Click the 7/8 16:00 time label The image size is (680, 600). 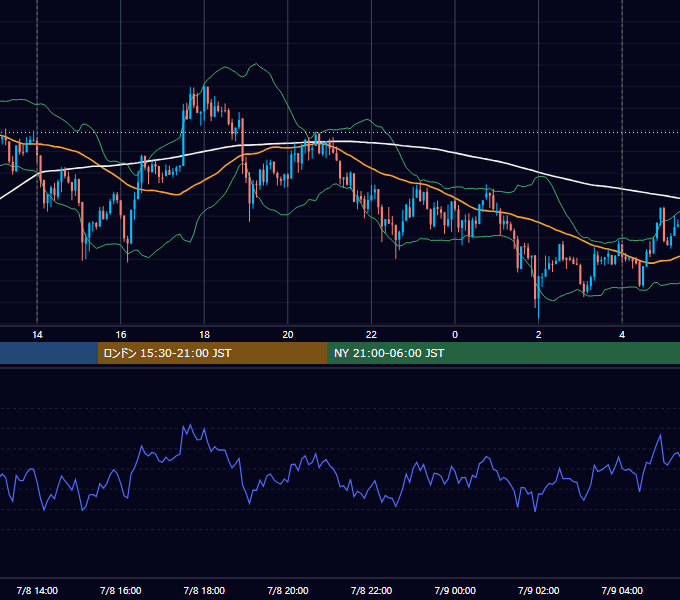click(121, 590)
